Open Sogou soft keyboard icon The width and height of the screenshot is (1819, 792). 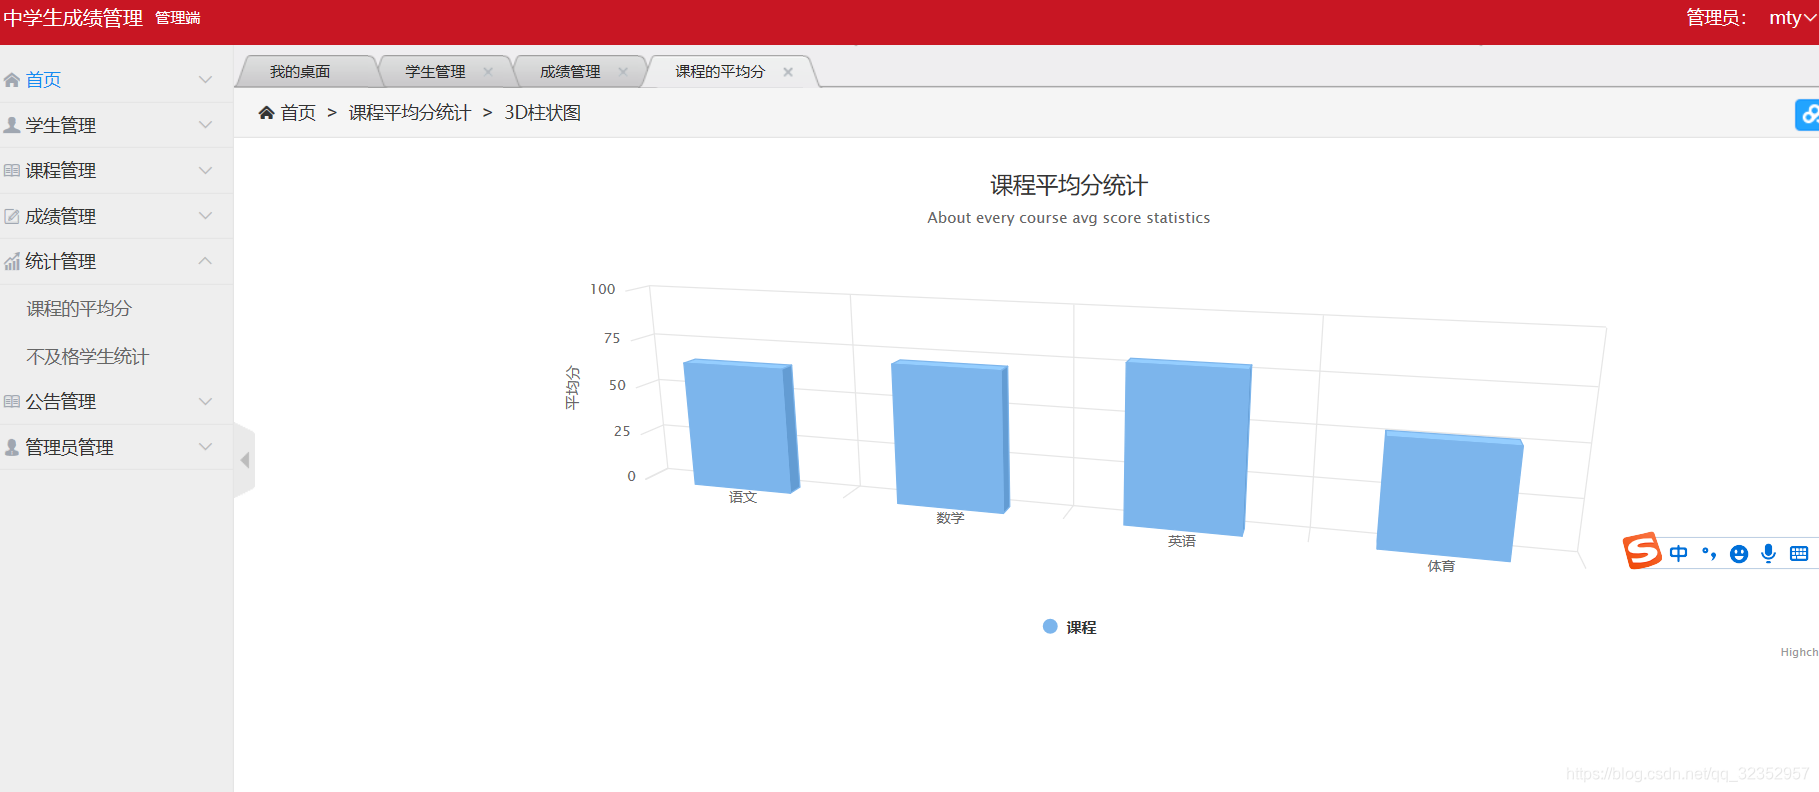(1799, 553)
